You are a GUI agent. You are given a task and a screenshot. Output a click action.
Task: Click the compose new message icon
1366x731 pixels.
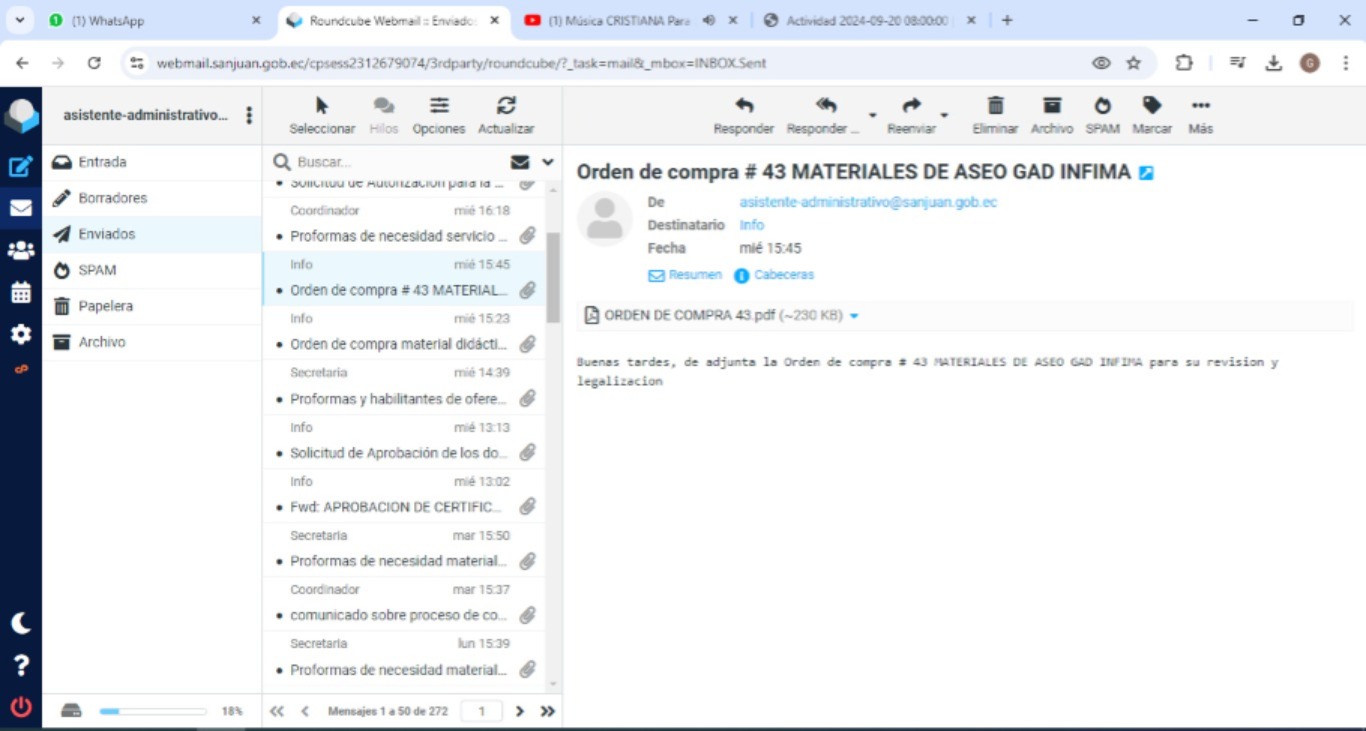pos(21,167)
